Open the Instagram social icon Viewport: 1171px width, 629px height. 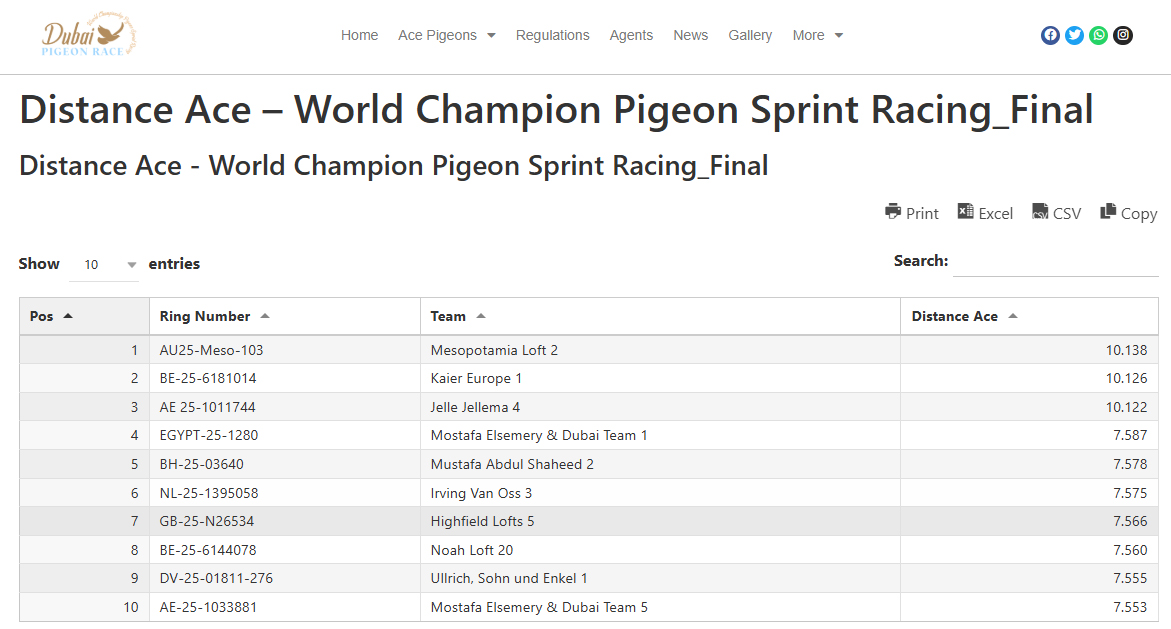coord(1123,35)
